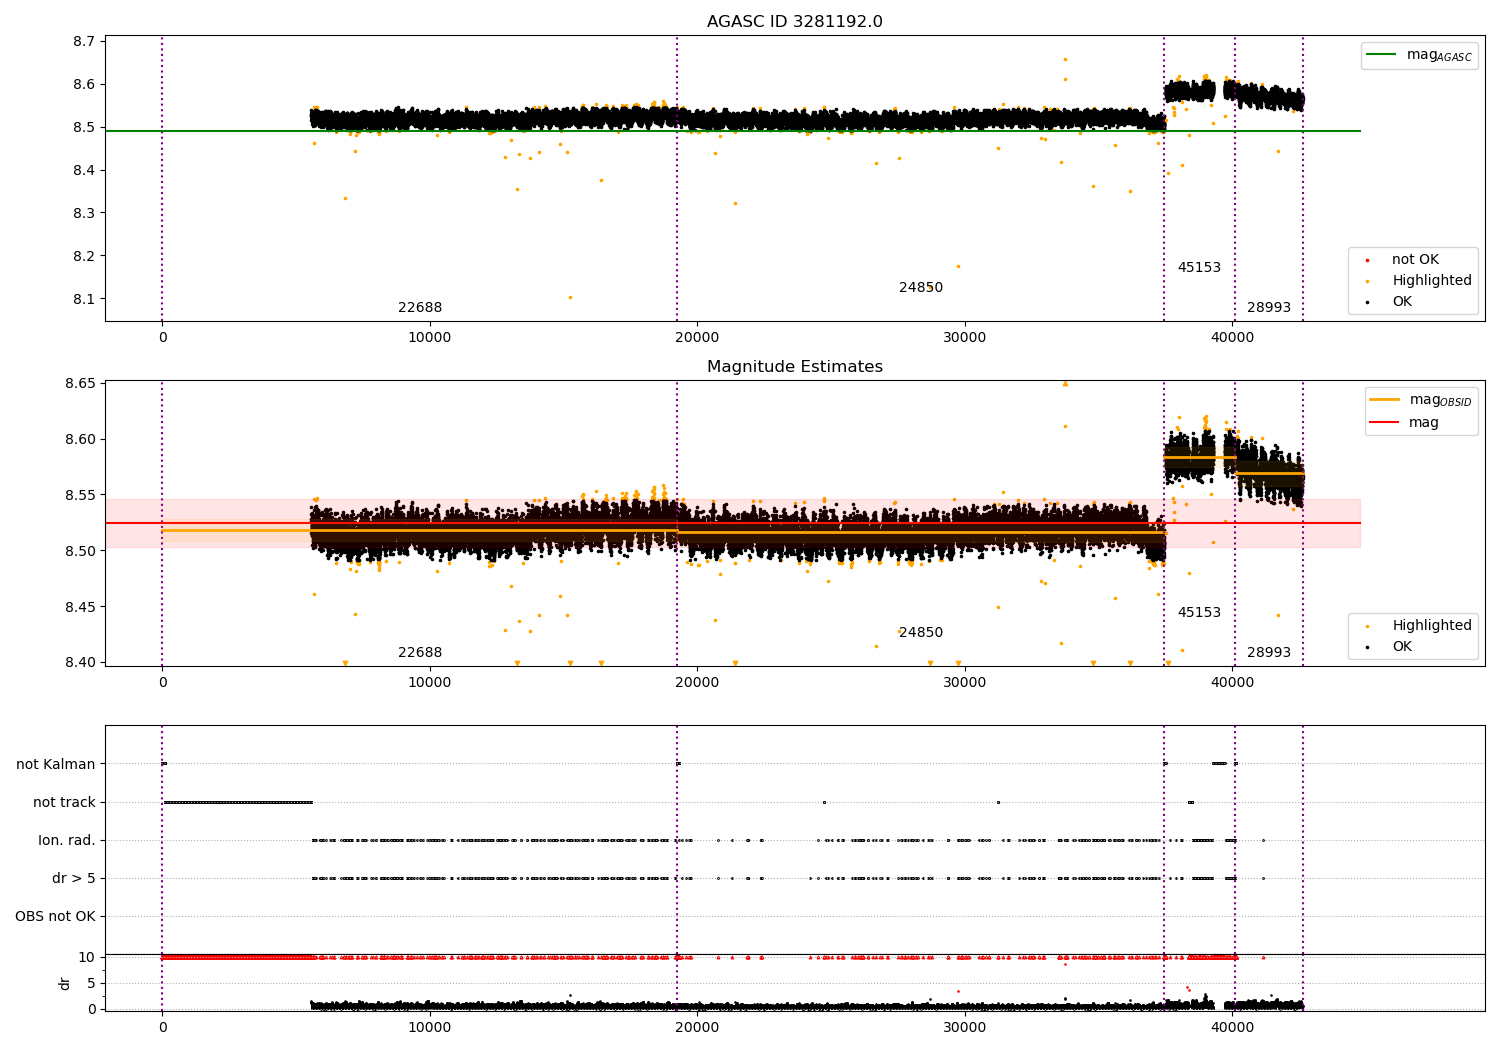
Task: Click x-axis tick 40000 under Magnitude Estimates plot
Action: click(1232, 683)
